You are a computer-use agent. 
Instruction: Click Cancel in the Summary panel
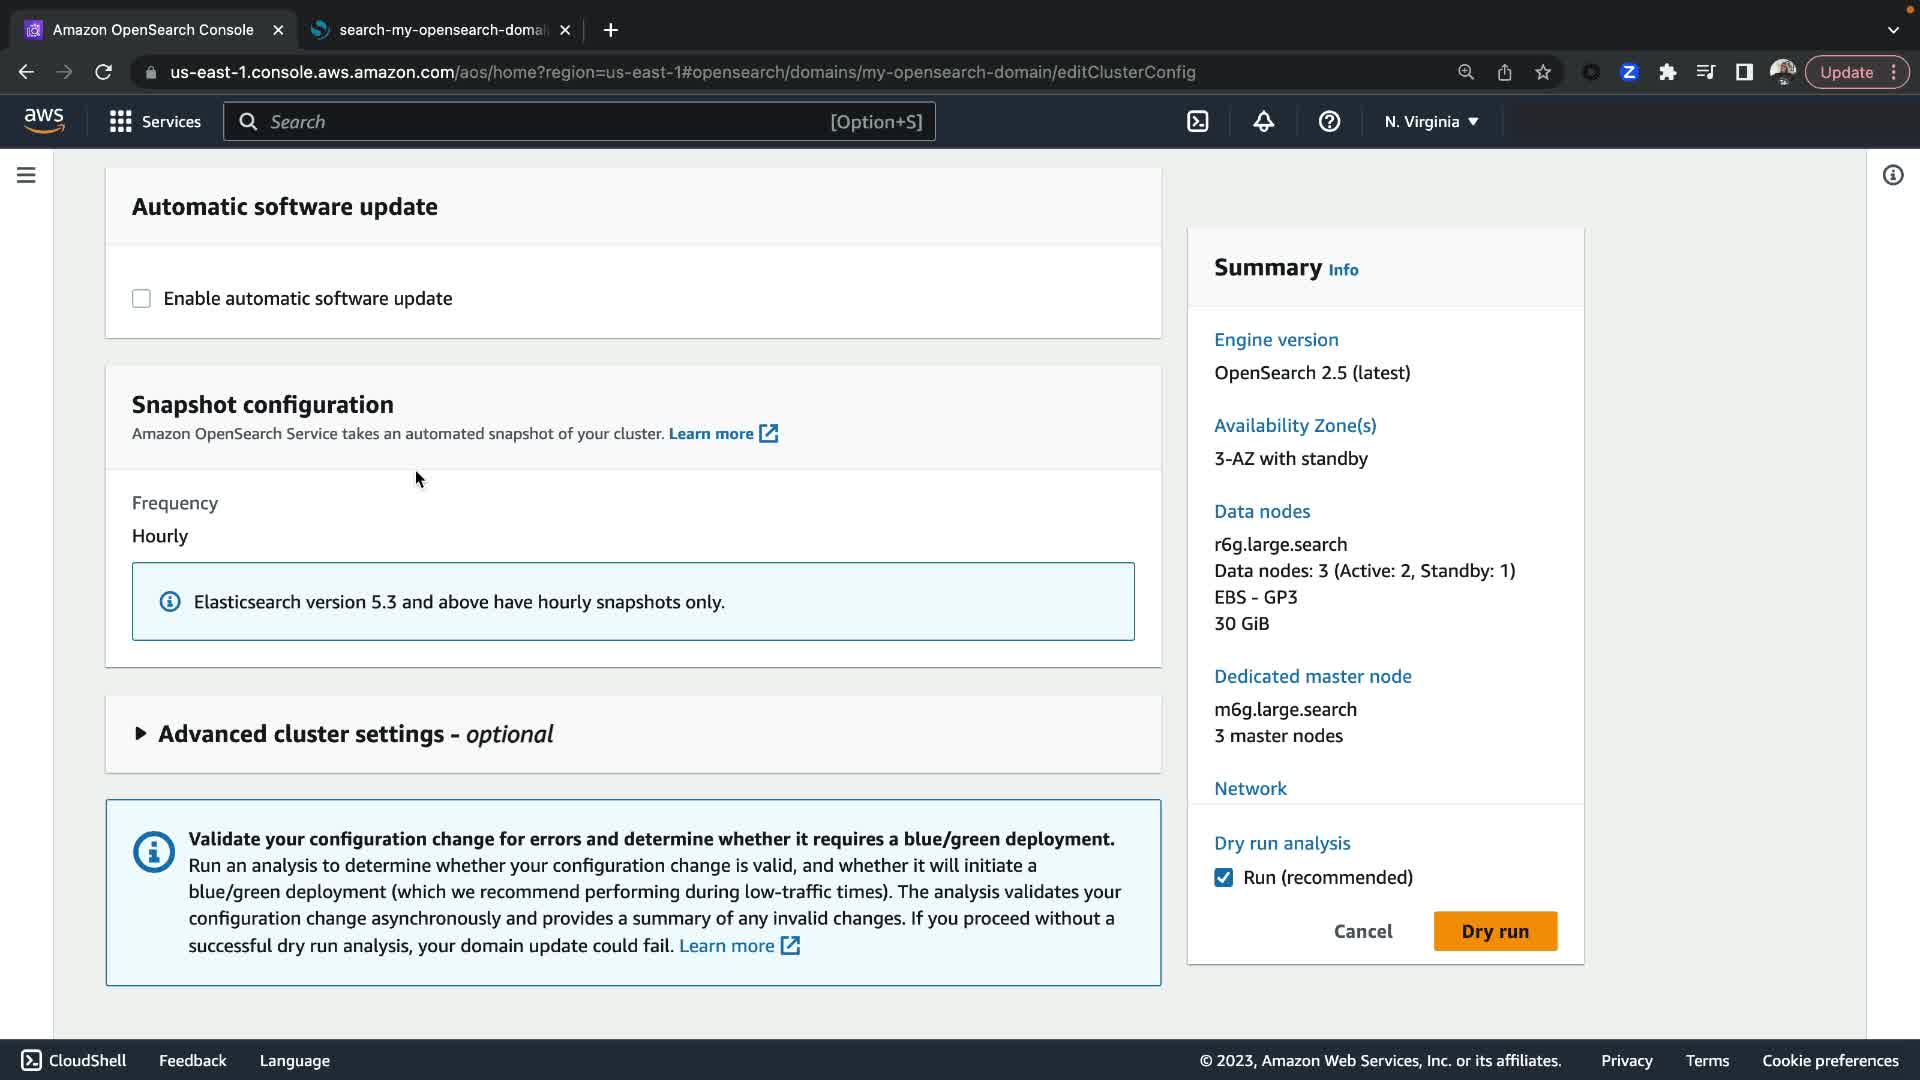(x=1362, y=931)
